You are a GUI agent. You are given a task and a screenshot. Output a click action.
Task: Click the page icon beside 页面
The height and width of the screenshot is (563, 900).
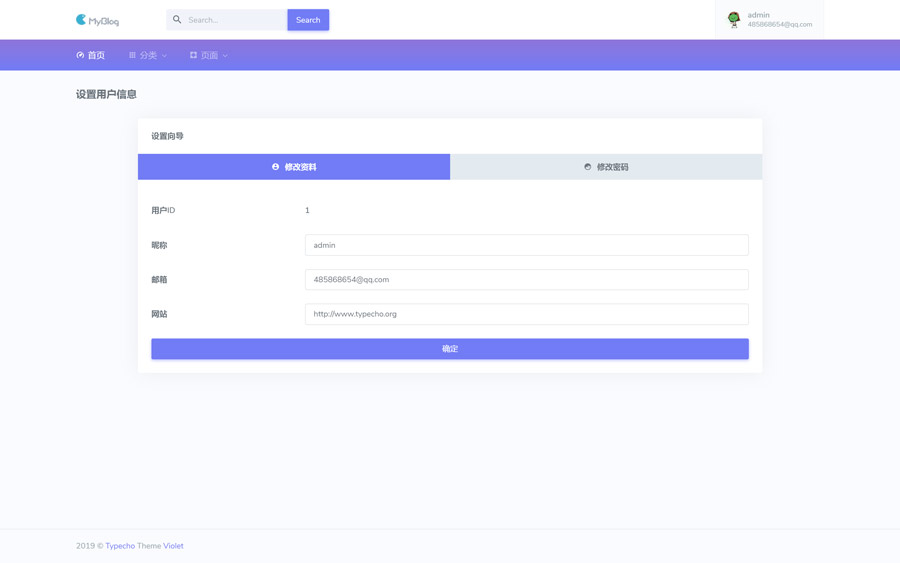click(193, 56)
